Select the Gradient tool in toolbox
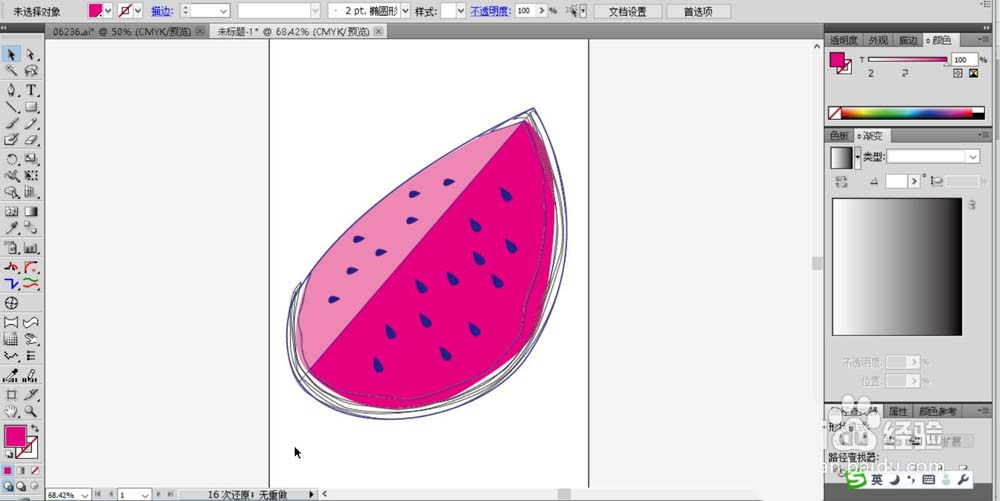1000x501 pixels. [x=31, y=212]
